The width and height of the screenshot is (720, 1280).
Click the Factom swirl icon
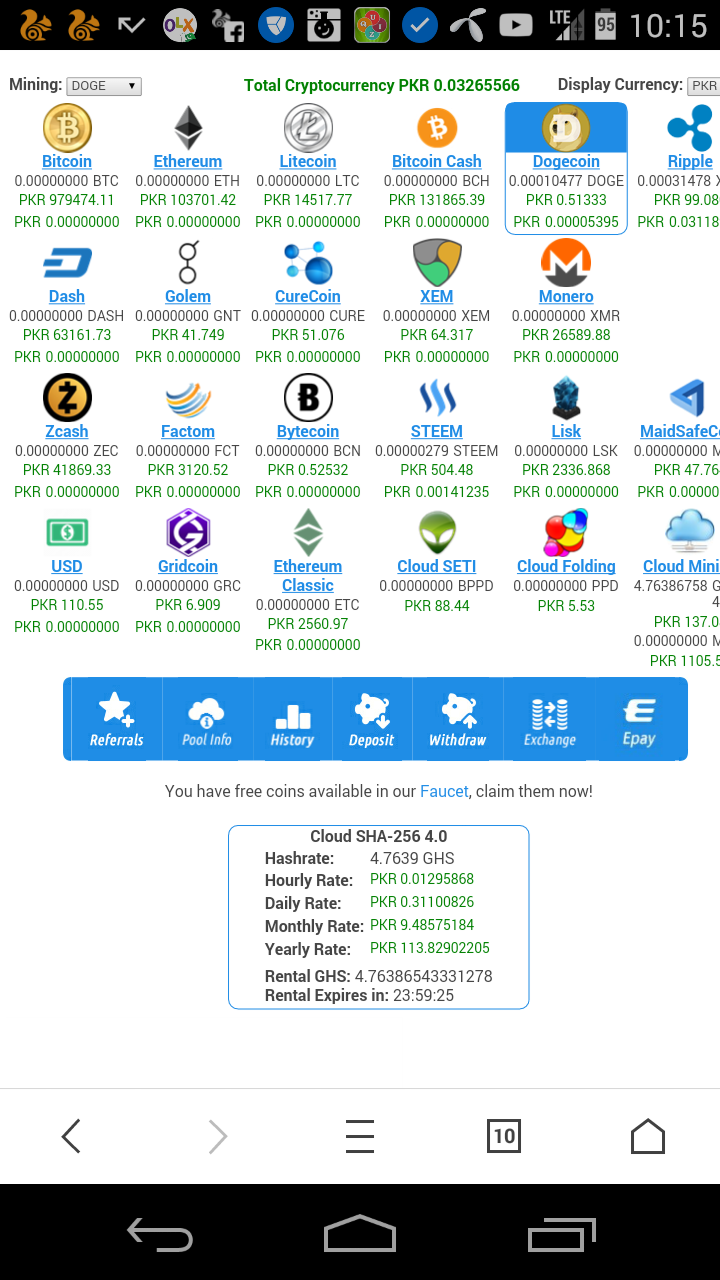point(188,399)
